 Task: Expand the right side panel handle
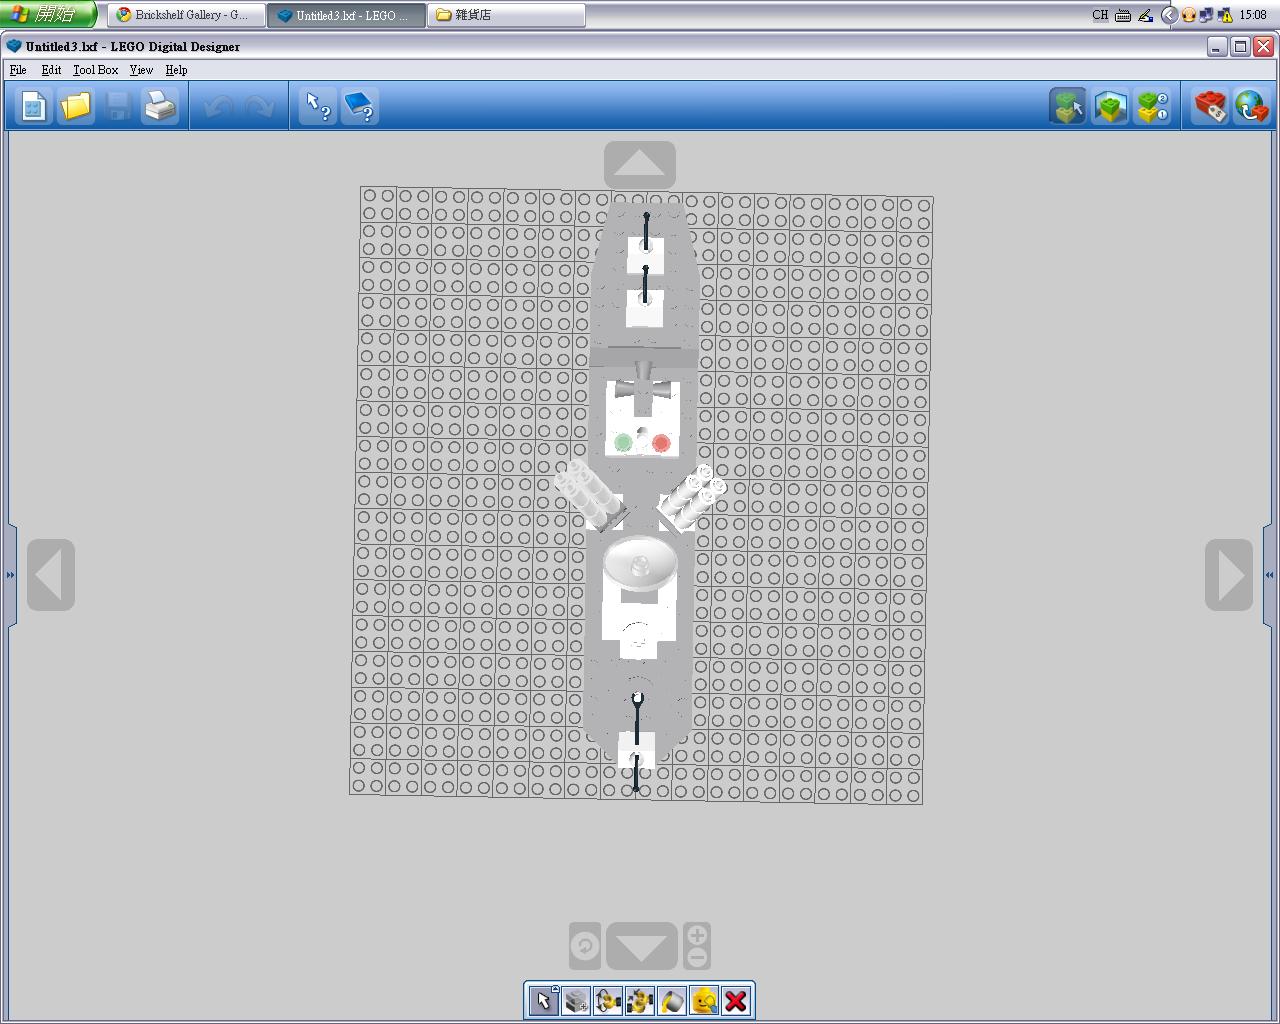1269,575
